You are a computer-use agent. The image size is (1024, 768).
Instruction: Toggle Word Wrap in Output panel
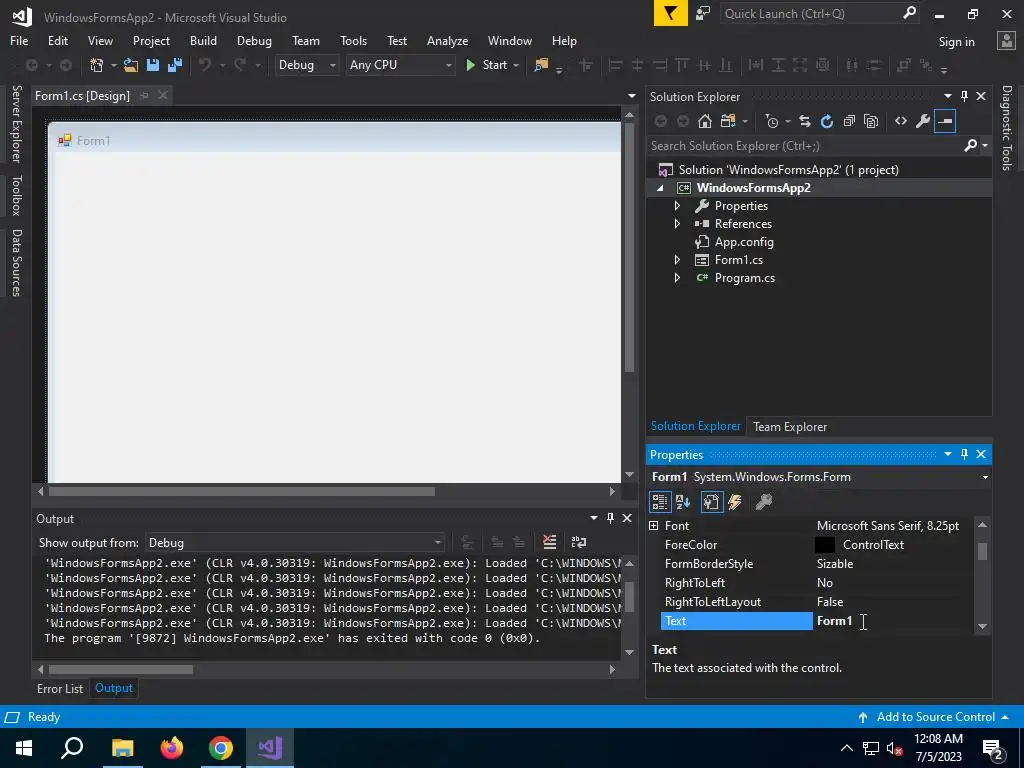579,542
